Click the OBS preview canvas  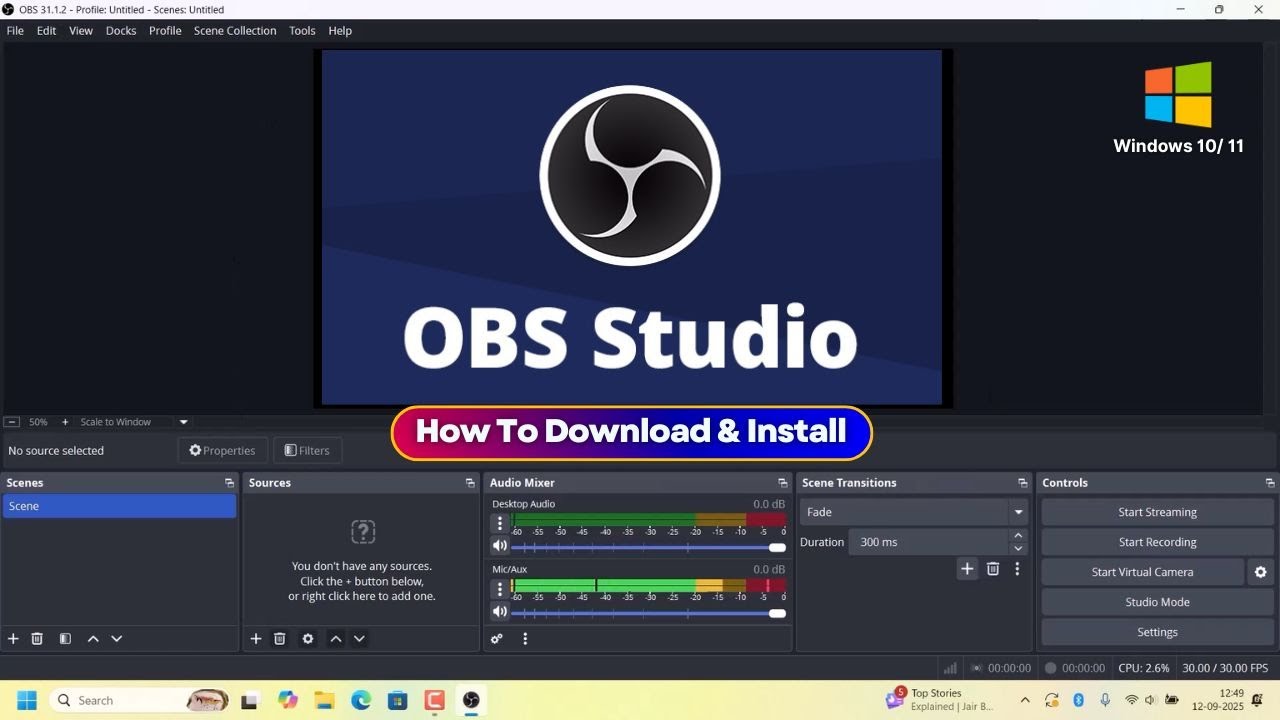click(x=632, y=228)
